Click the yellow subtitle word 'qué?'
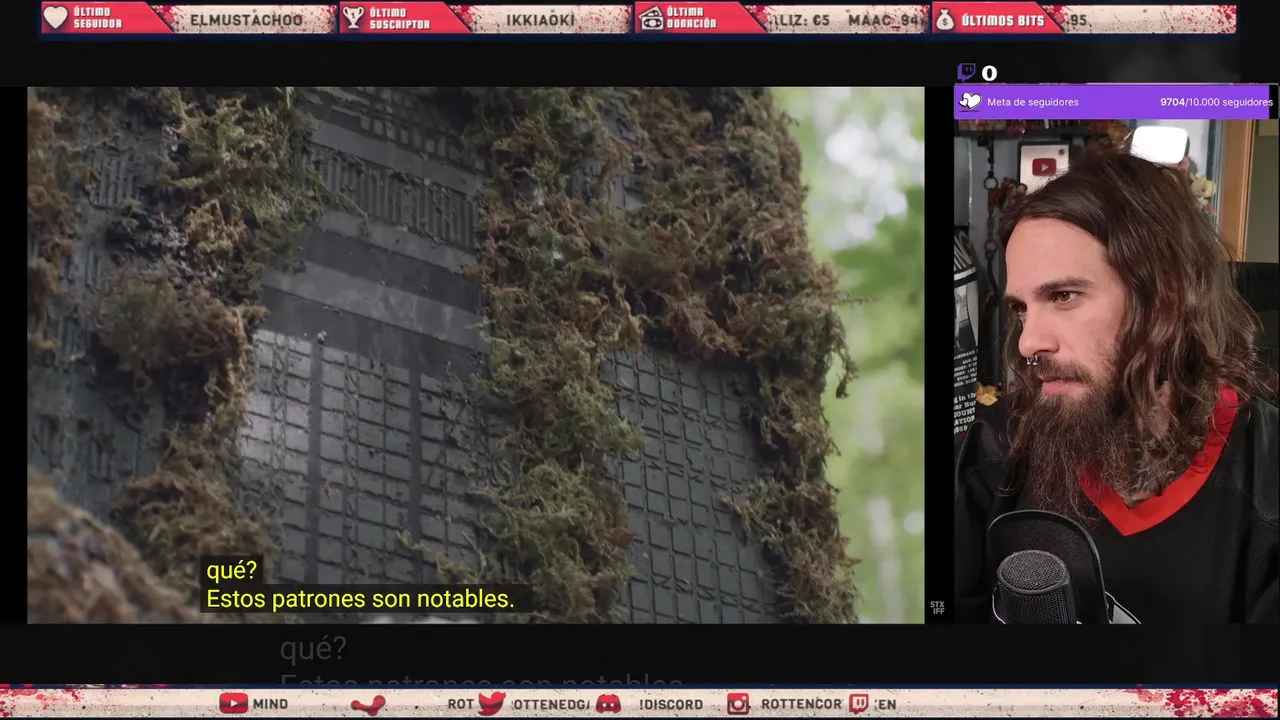 232,571
